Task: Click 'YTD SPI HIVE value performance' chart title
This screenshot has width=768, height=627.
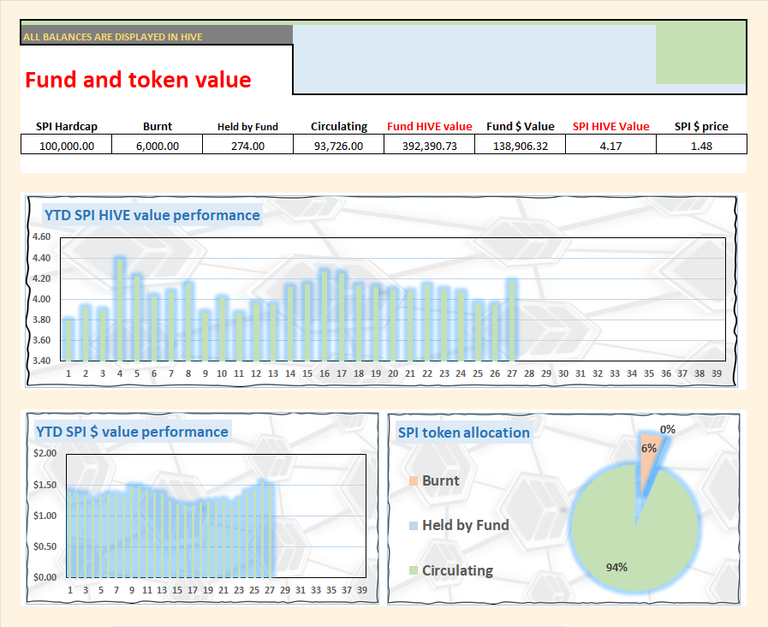Action: [152, 215]
